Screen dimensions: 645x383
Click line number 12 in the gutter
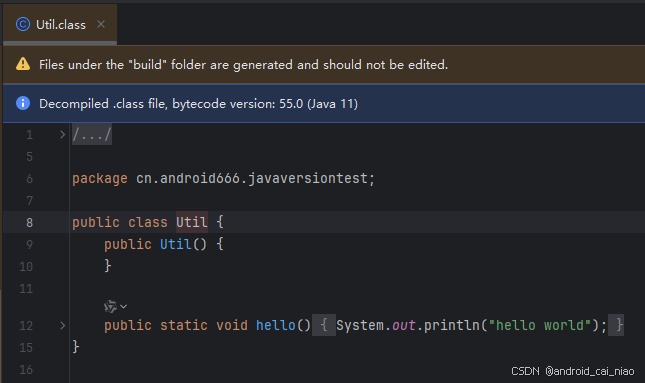coord(26,326)
